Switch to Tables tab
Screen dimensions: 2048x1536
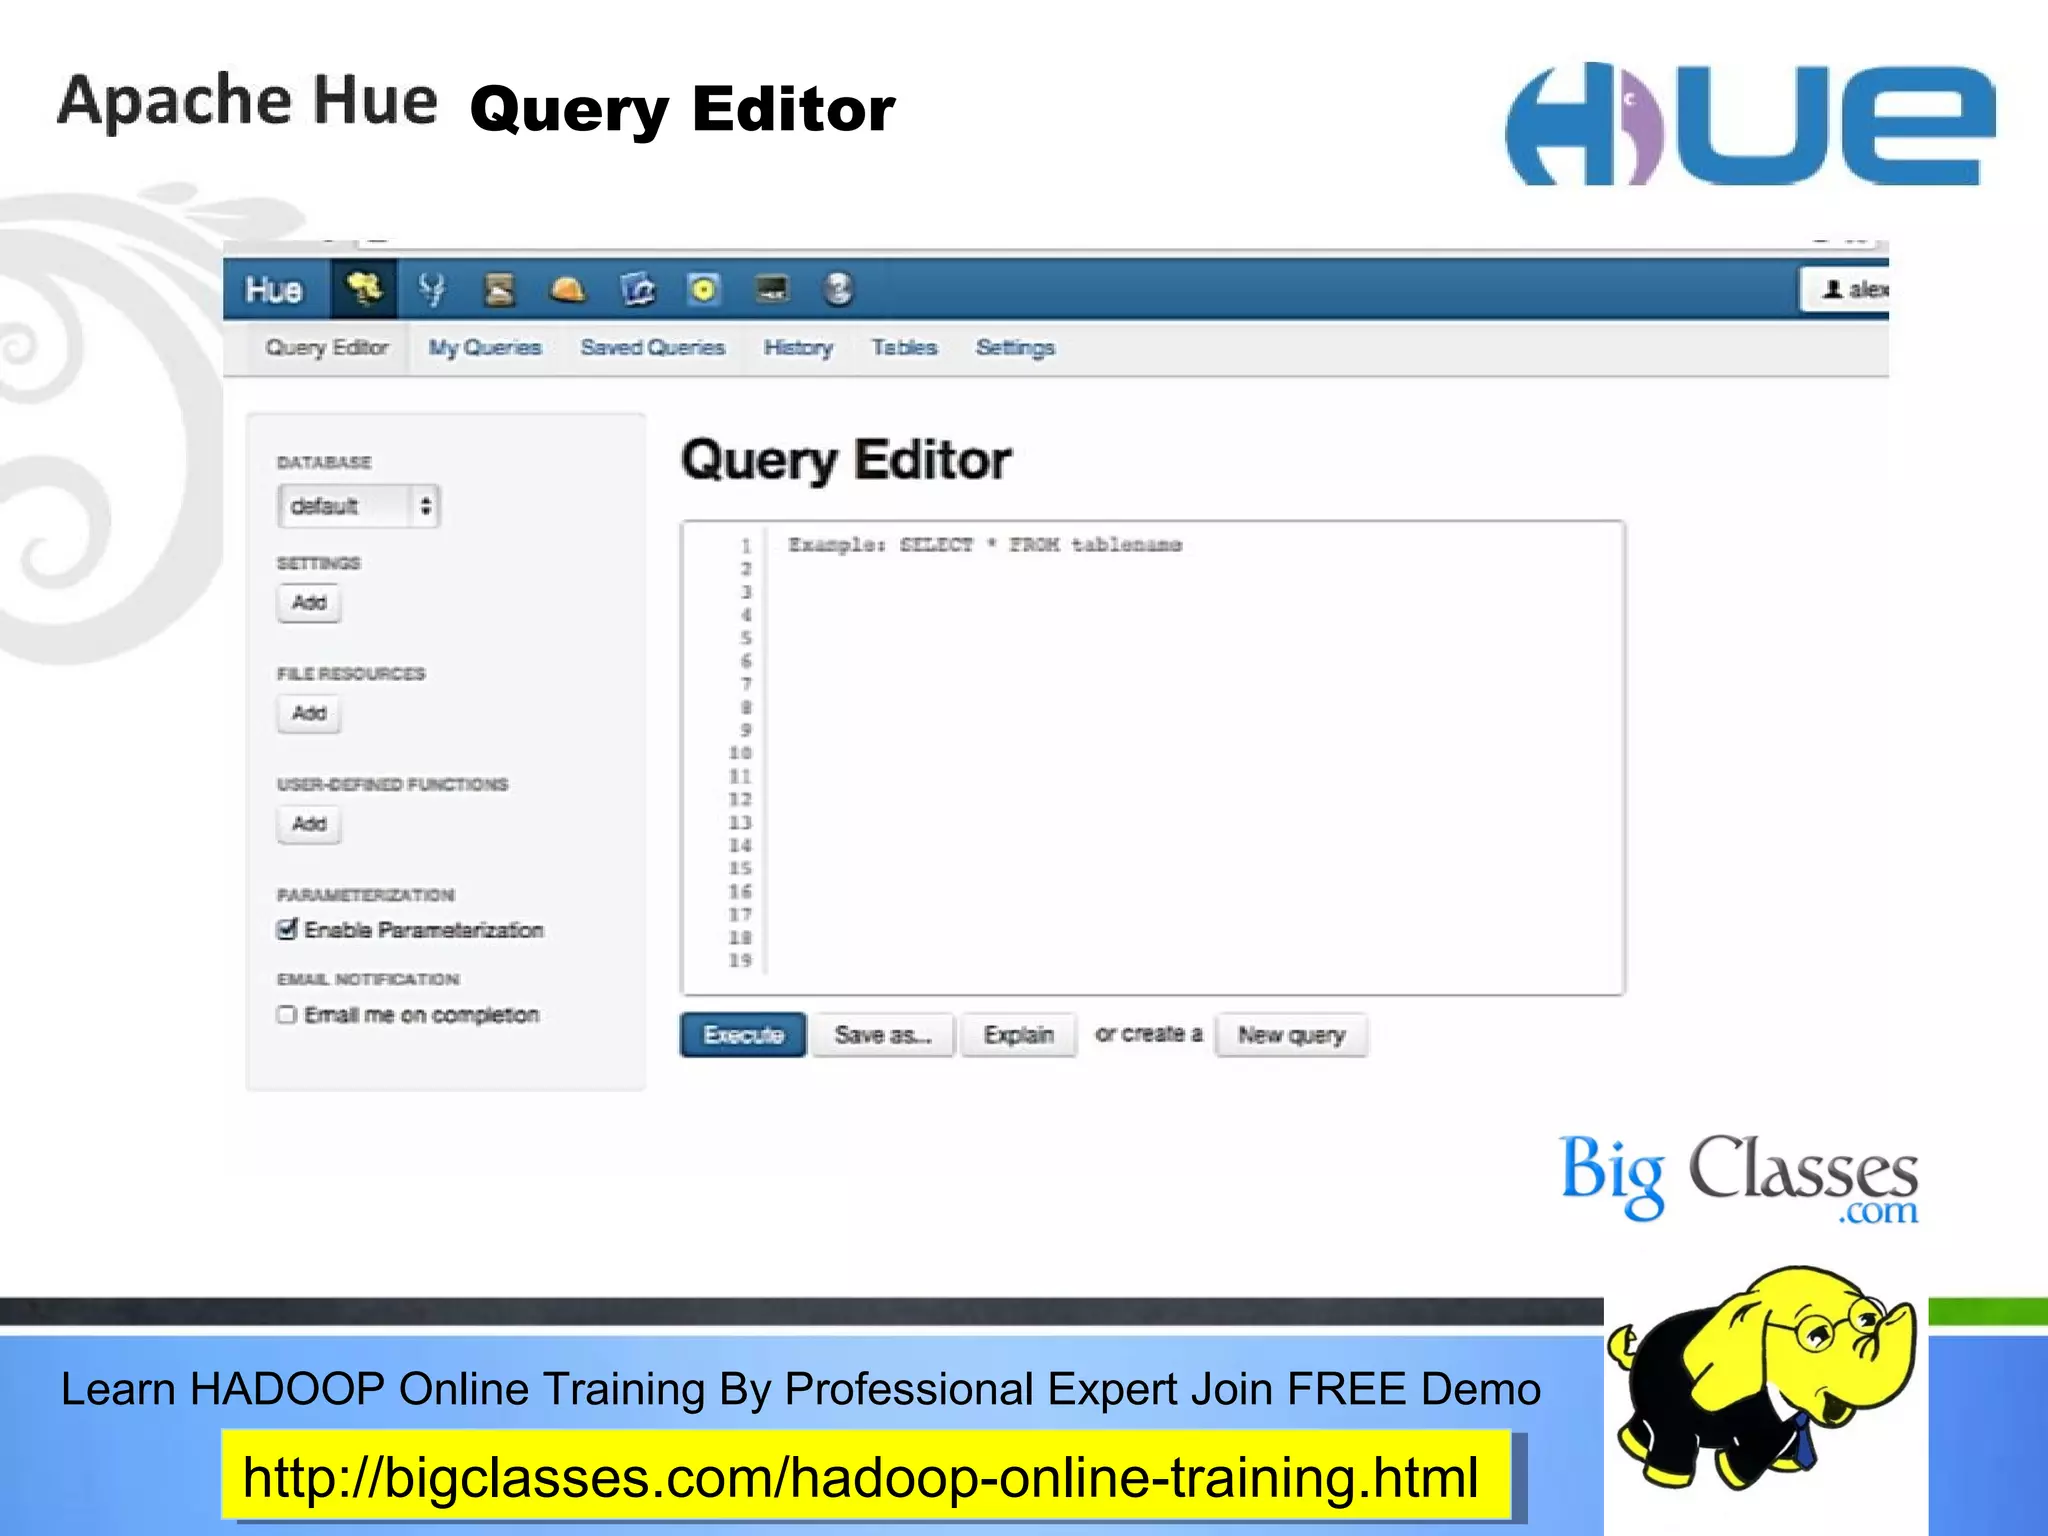pos(904,348)
